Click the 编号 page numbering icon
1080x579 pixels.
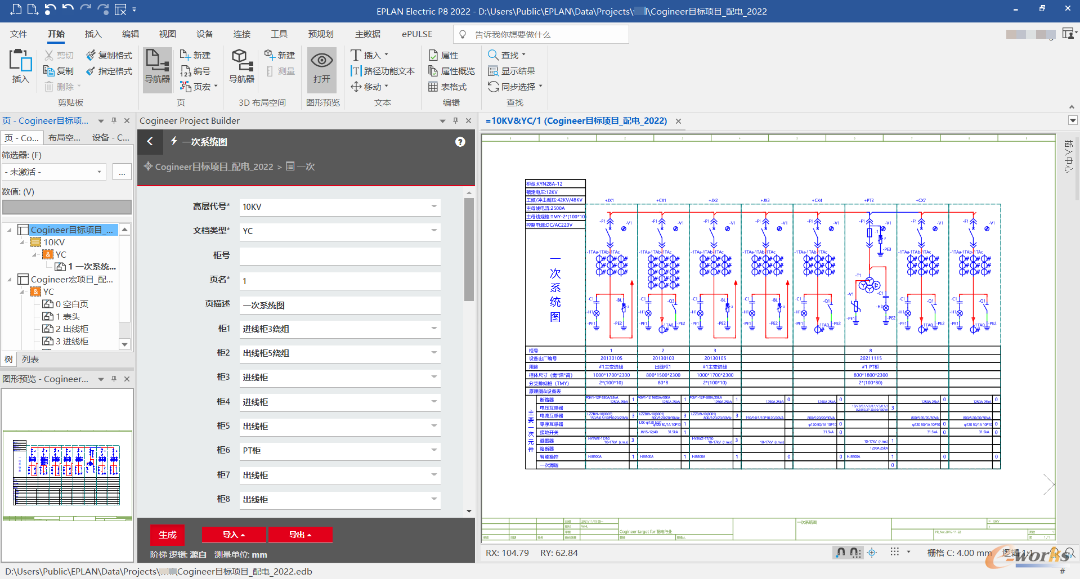point(185,71)
